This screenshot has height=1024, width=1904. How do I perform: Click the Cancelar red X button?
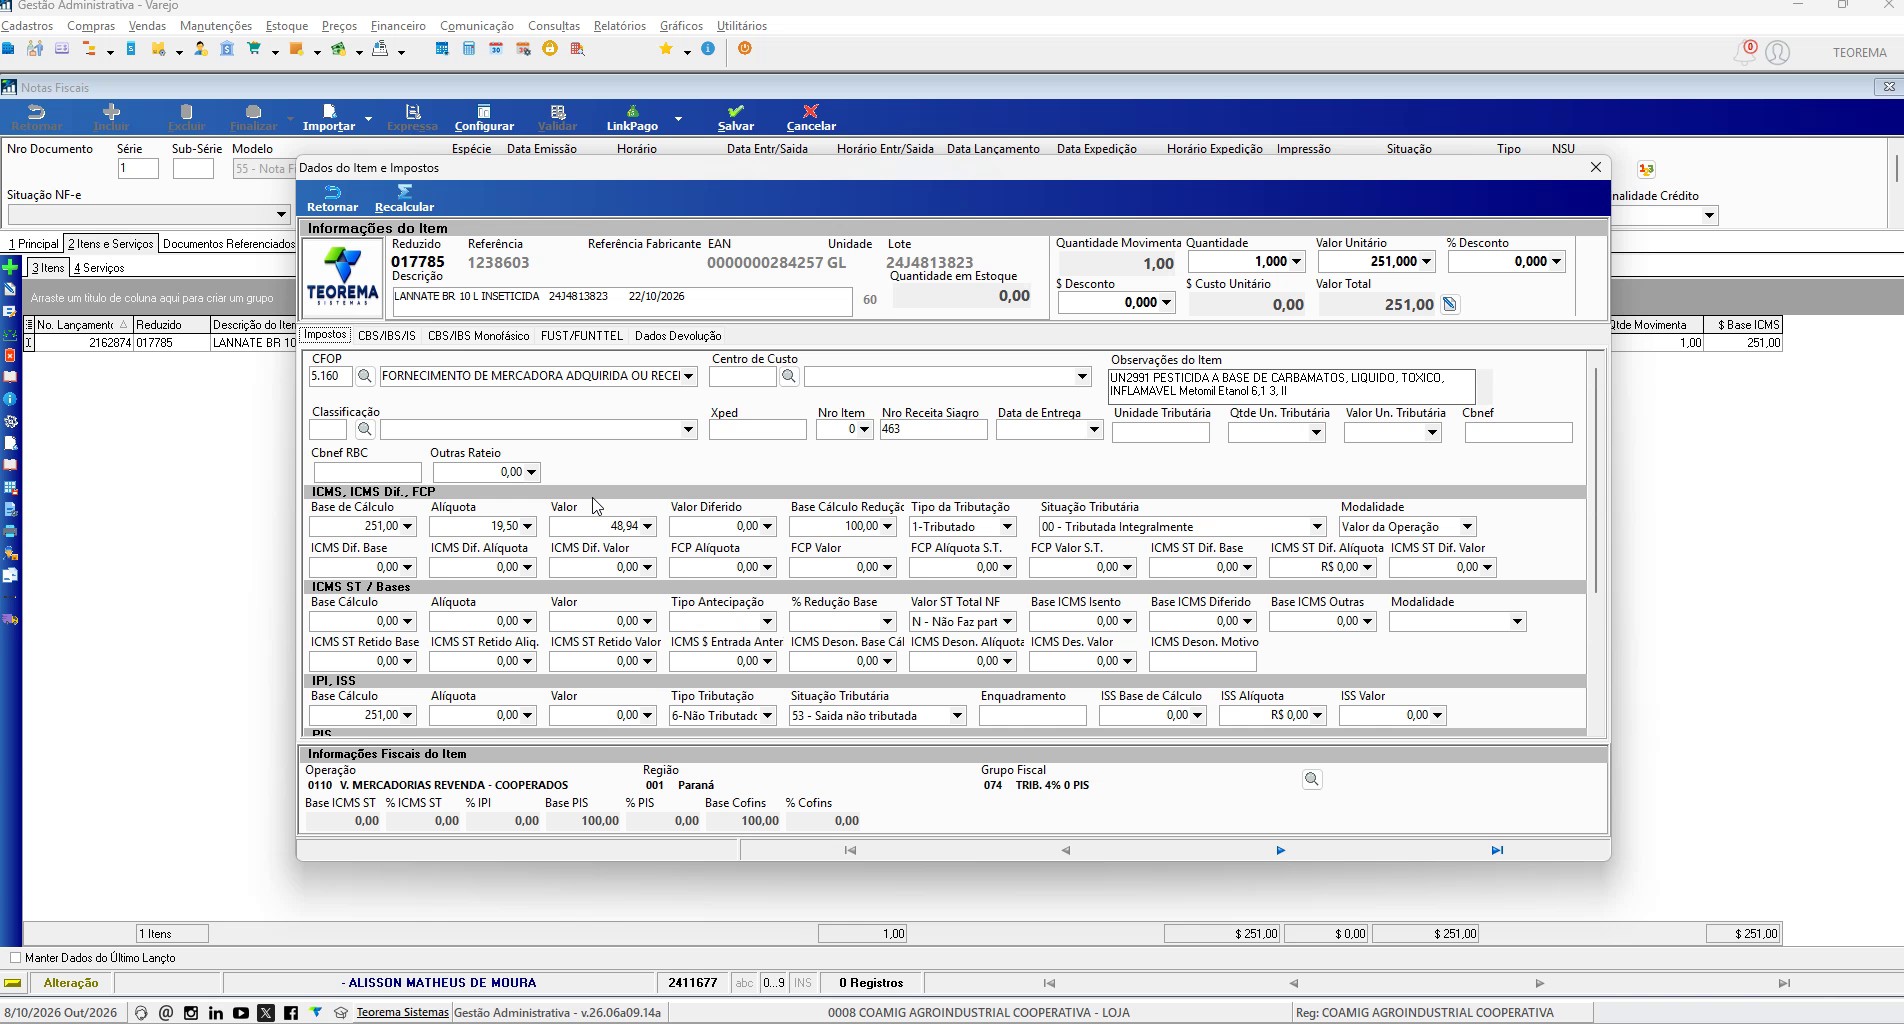tap(811, 117)
